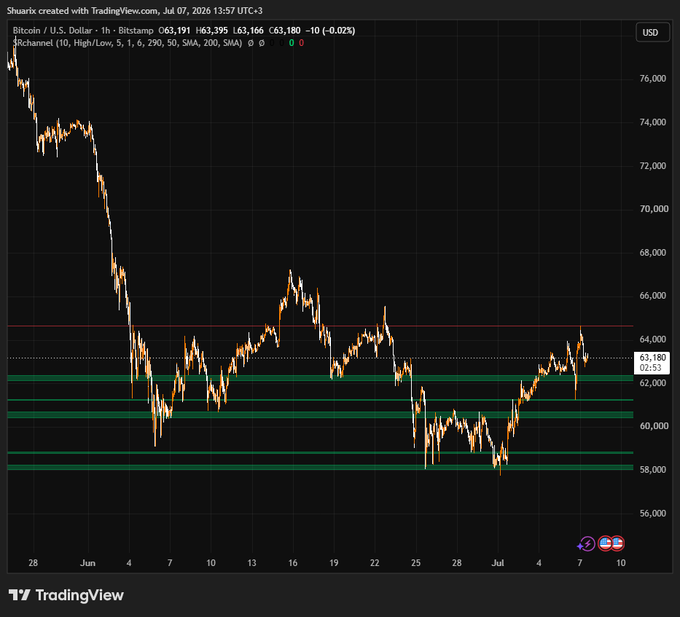The width and height of the screenshot is (680, 617).
Task: Open the SRchannel indicator legend settings
Action: 128,43
